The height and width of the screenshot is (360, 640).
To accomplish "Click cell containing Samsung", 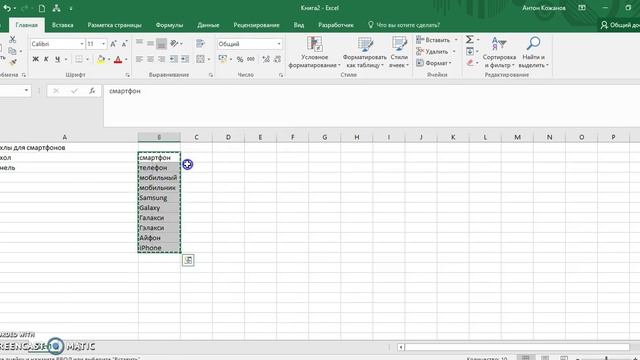I will (x=159, y=198).
